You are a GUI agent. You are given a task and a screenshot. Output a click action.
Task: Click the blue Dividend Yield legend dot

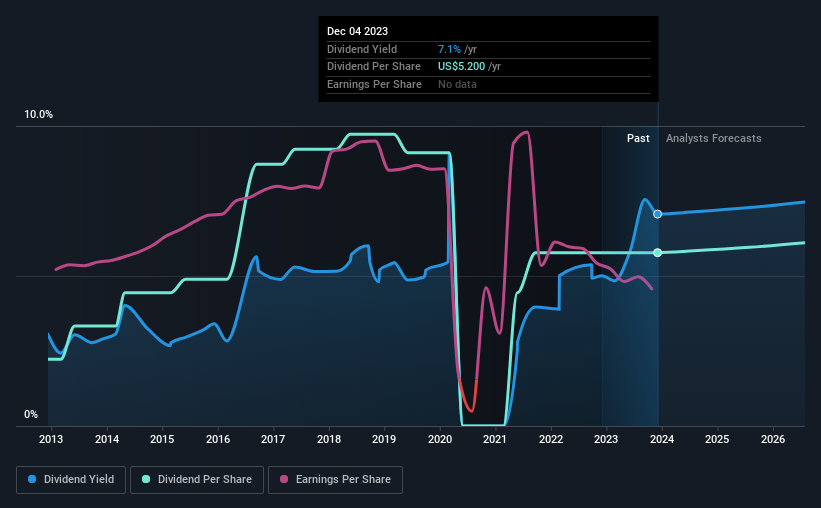(x=32, y=479)
